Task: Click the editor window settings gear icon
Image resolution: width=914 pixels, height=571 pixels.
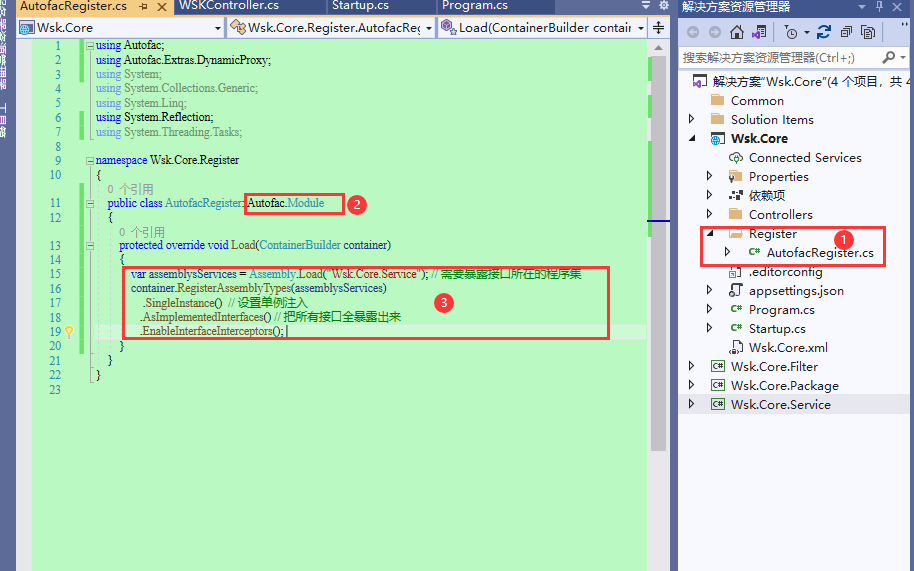Action: 663,5
